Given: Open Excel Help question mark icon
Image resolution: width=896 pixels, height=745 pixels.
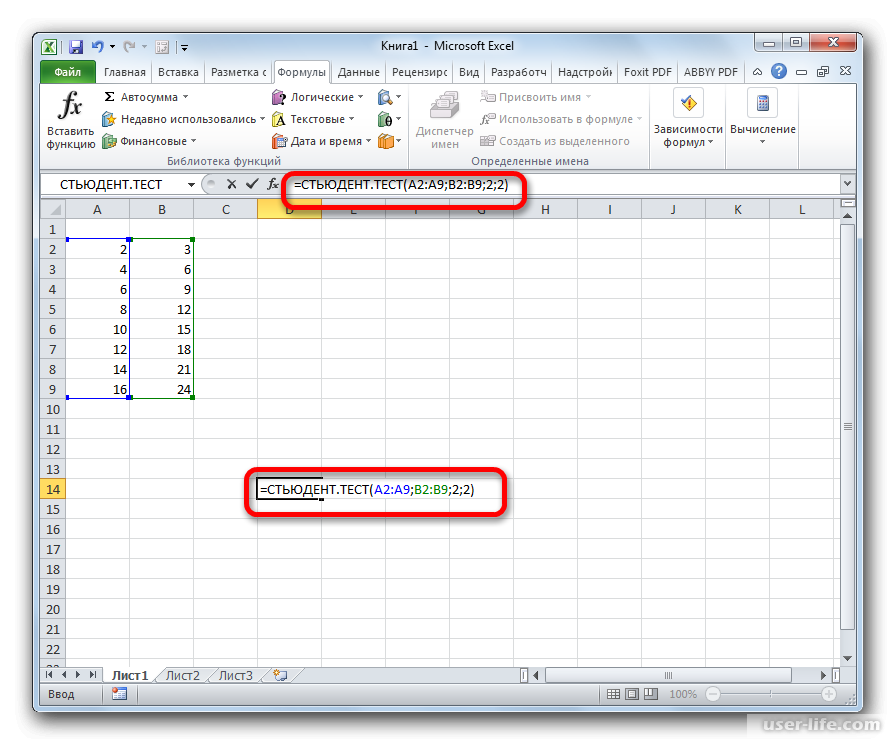Looking at the screenshot, I should (778, 71).
